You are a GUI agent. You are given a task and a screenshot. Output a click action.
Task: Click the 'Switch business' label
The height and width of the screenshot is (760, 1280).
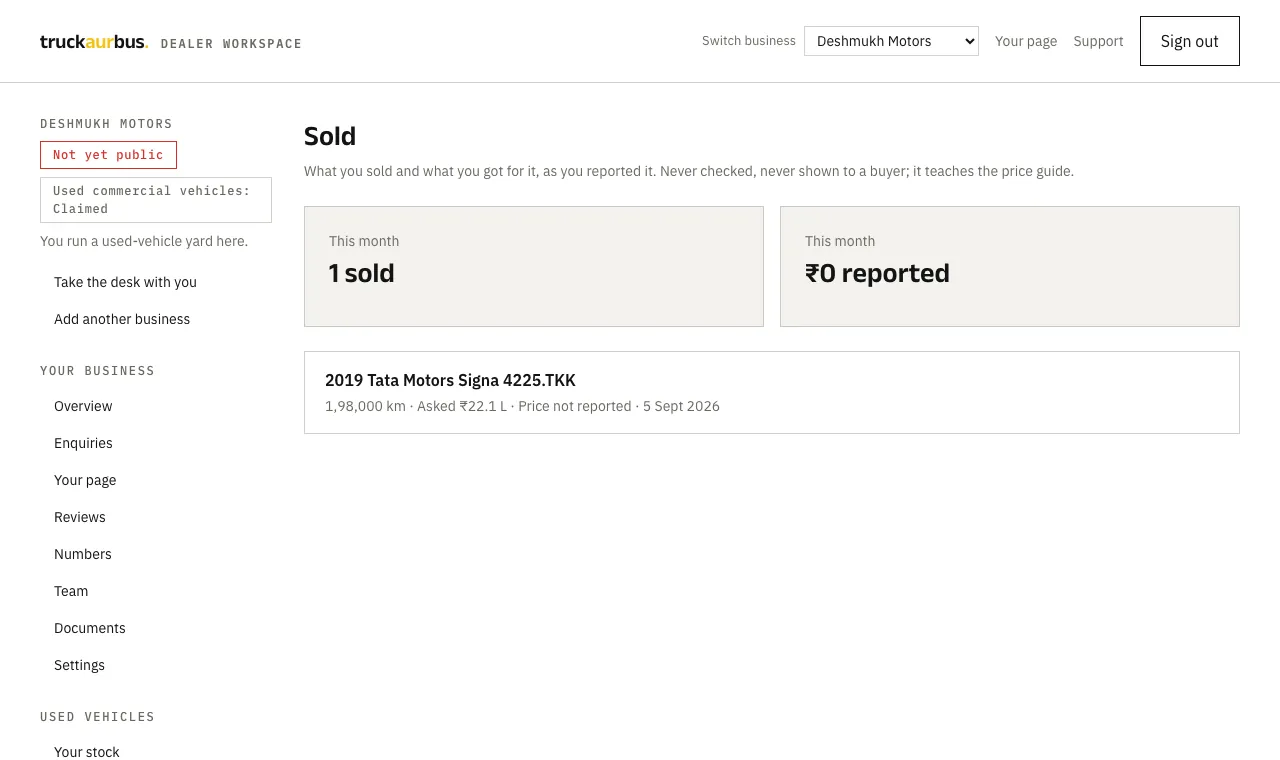tap(749, 41)
